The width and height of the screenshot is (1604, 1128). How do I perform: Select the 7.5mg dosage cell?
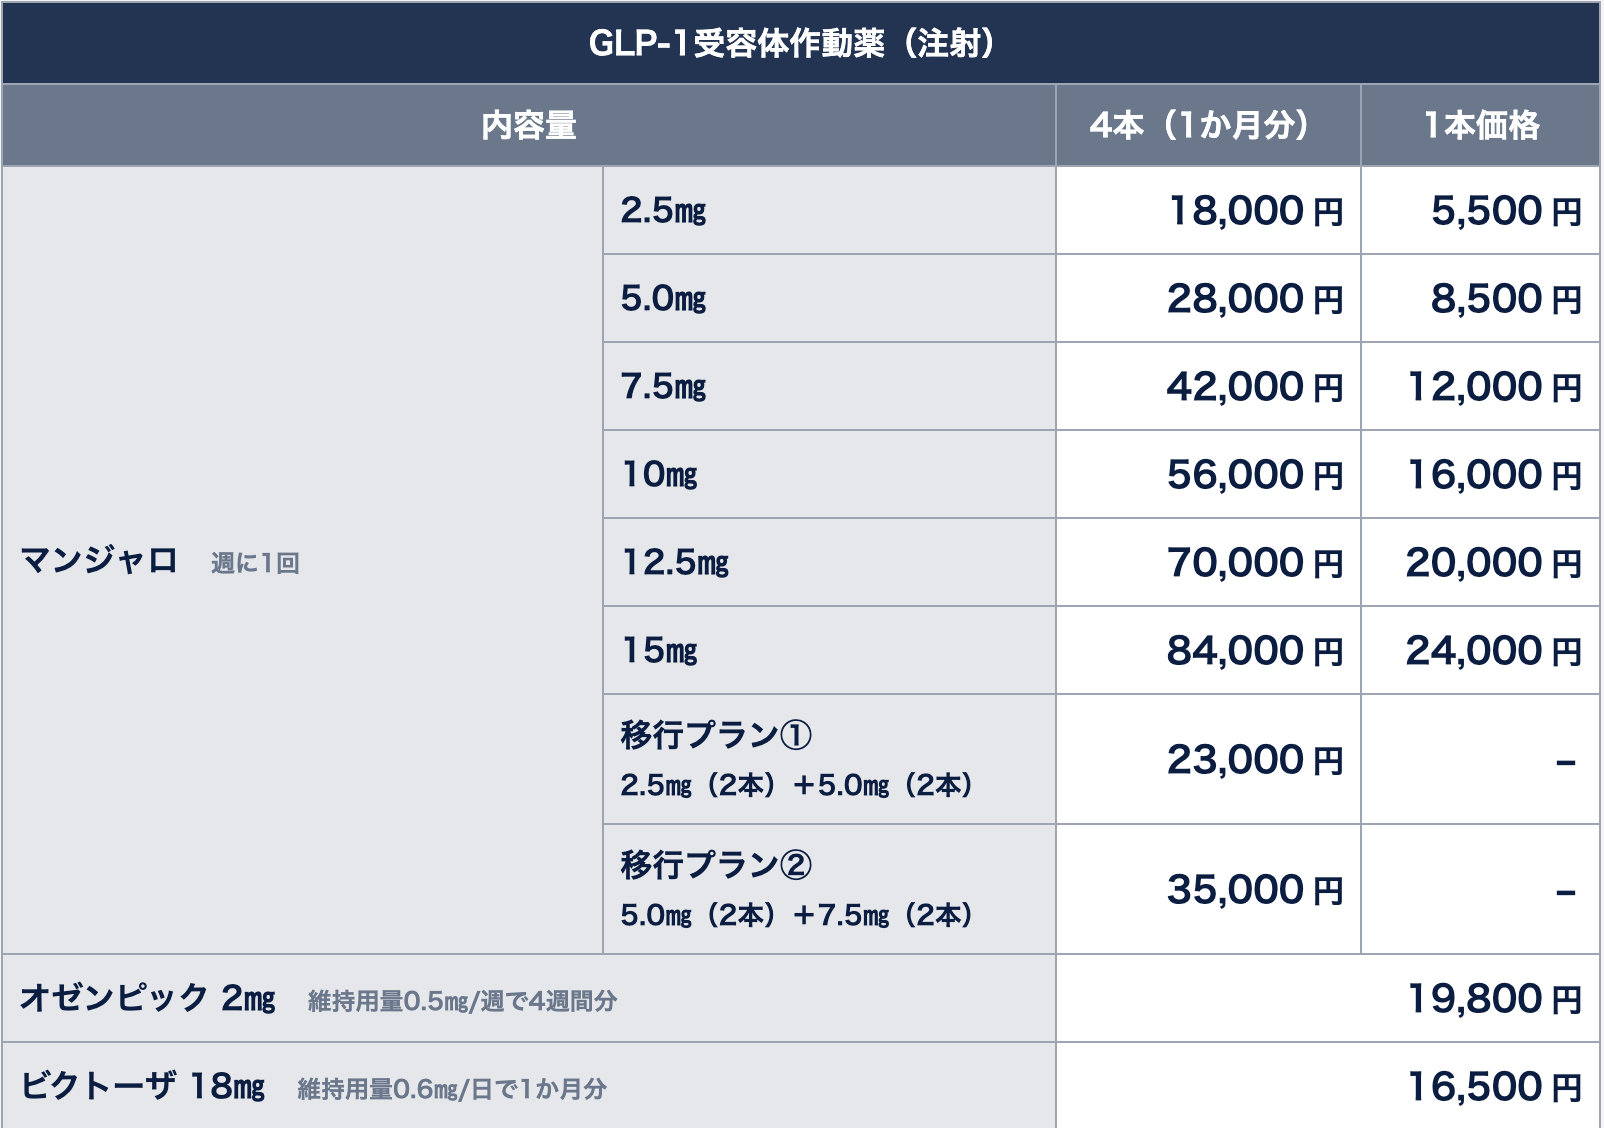click(x=663, y=387)
